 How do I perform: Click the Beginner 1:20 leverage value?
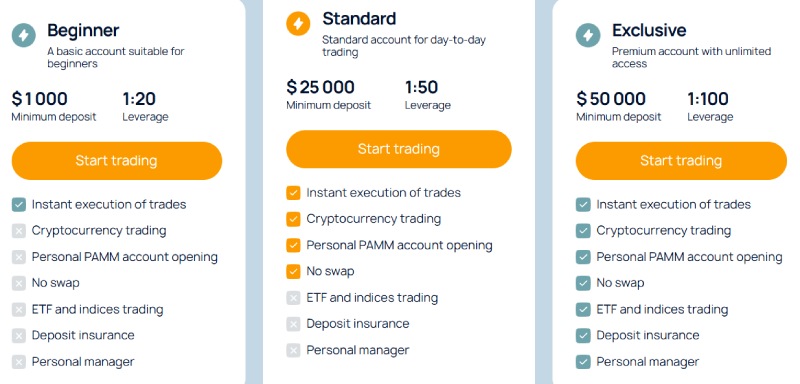click(139, 98)
